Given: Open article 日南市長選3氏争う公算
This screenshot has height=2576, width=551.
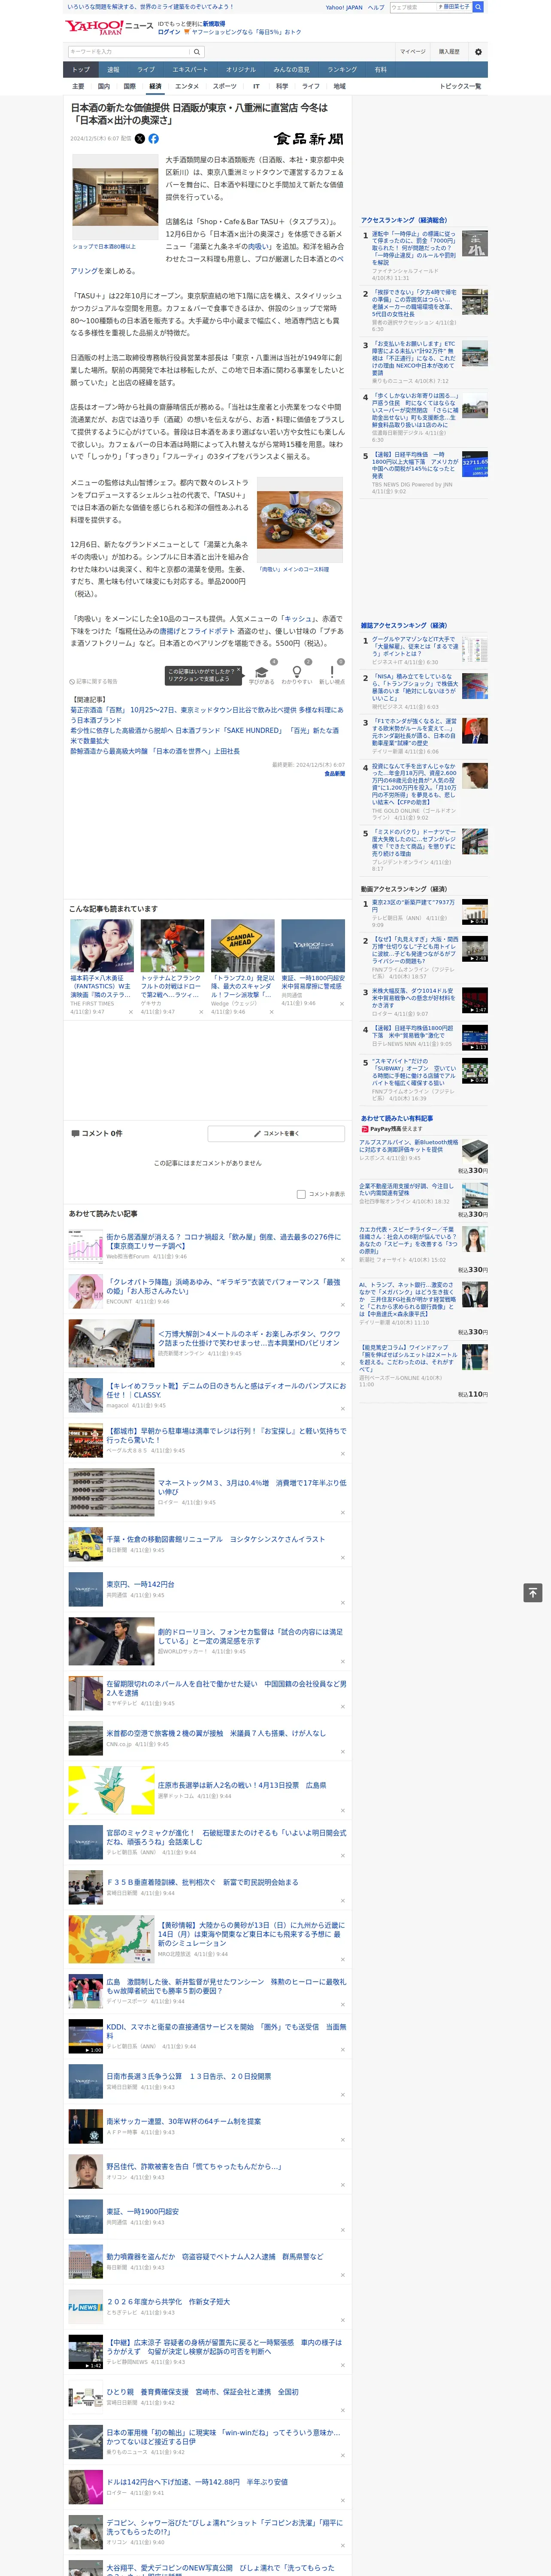Looking at the screenshot, I should click(x=189, y=2076).
